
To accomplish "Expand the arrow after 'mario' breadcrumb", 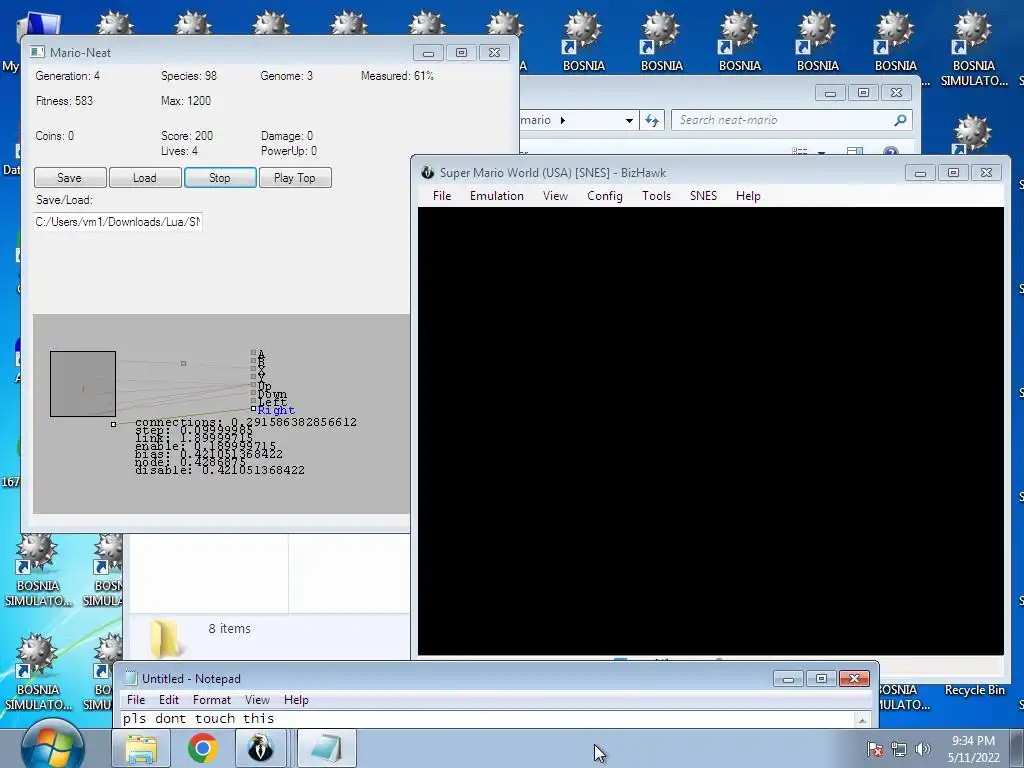I will pos(562,120).
